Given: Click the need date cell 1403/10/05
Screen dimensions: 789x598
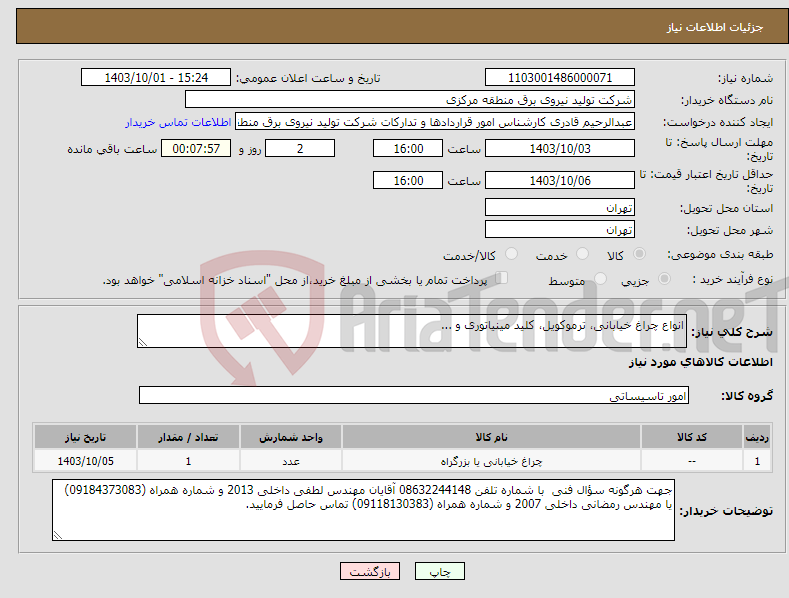Looking at the screenshot, I should click(x=86, y=461).
